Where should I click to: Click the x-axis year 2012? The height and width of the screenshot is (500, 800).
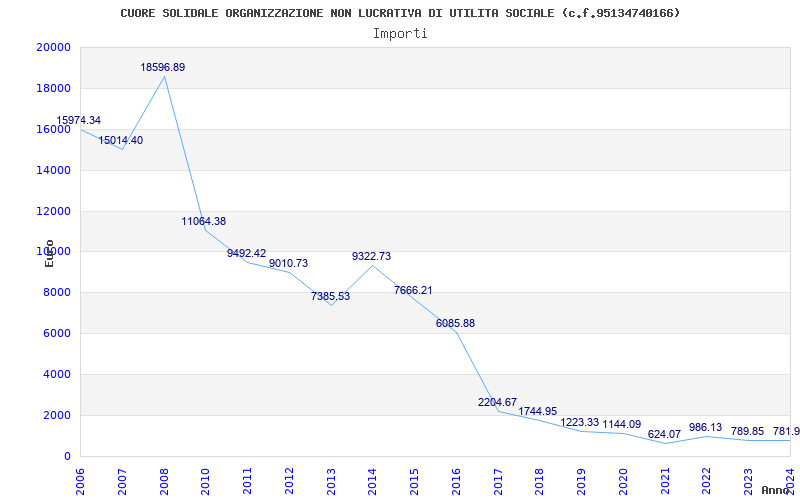[289, 482]
